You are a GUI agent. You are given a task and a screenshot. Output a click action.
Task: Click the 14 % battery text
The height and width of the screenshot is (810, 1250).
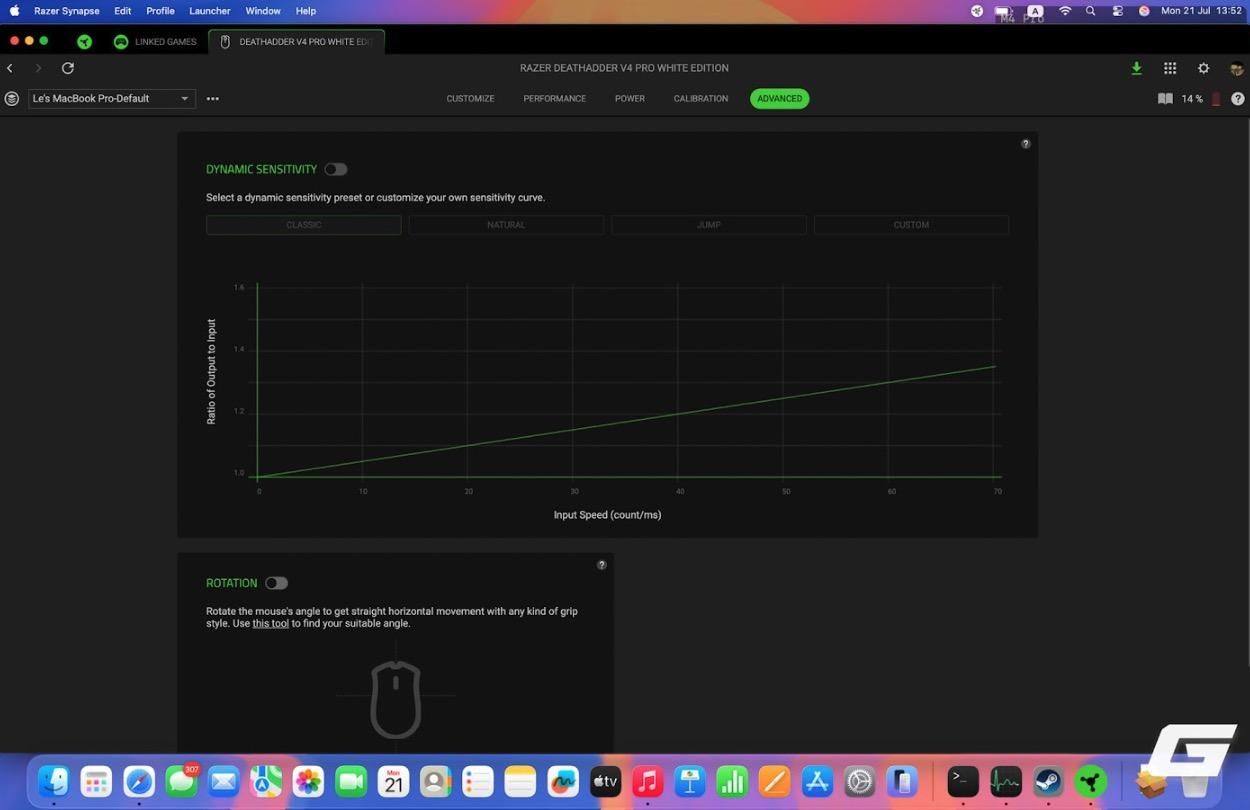1192,99
